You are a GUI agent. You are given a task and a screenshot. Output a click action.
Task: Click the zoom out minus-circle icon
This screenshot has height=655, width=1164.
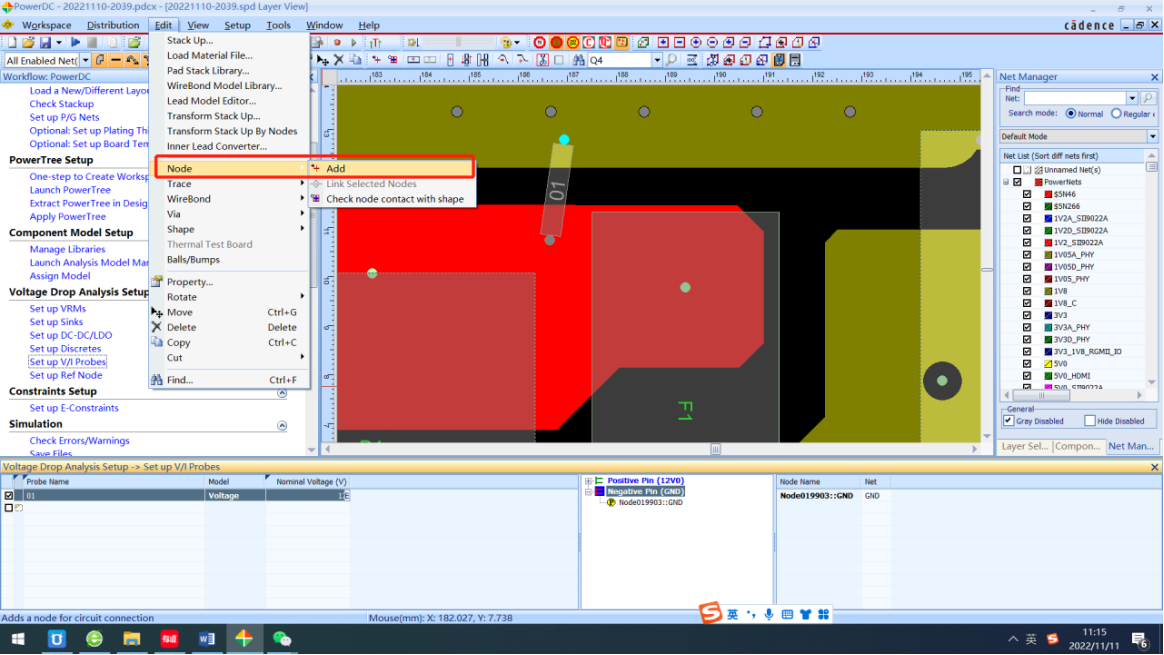pos(712,42)
